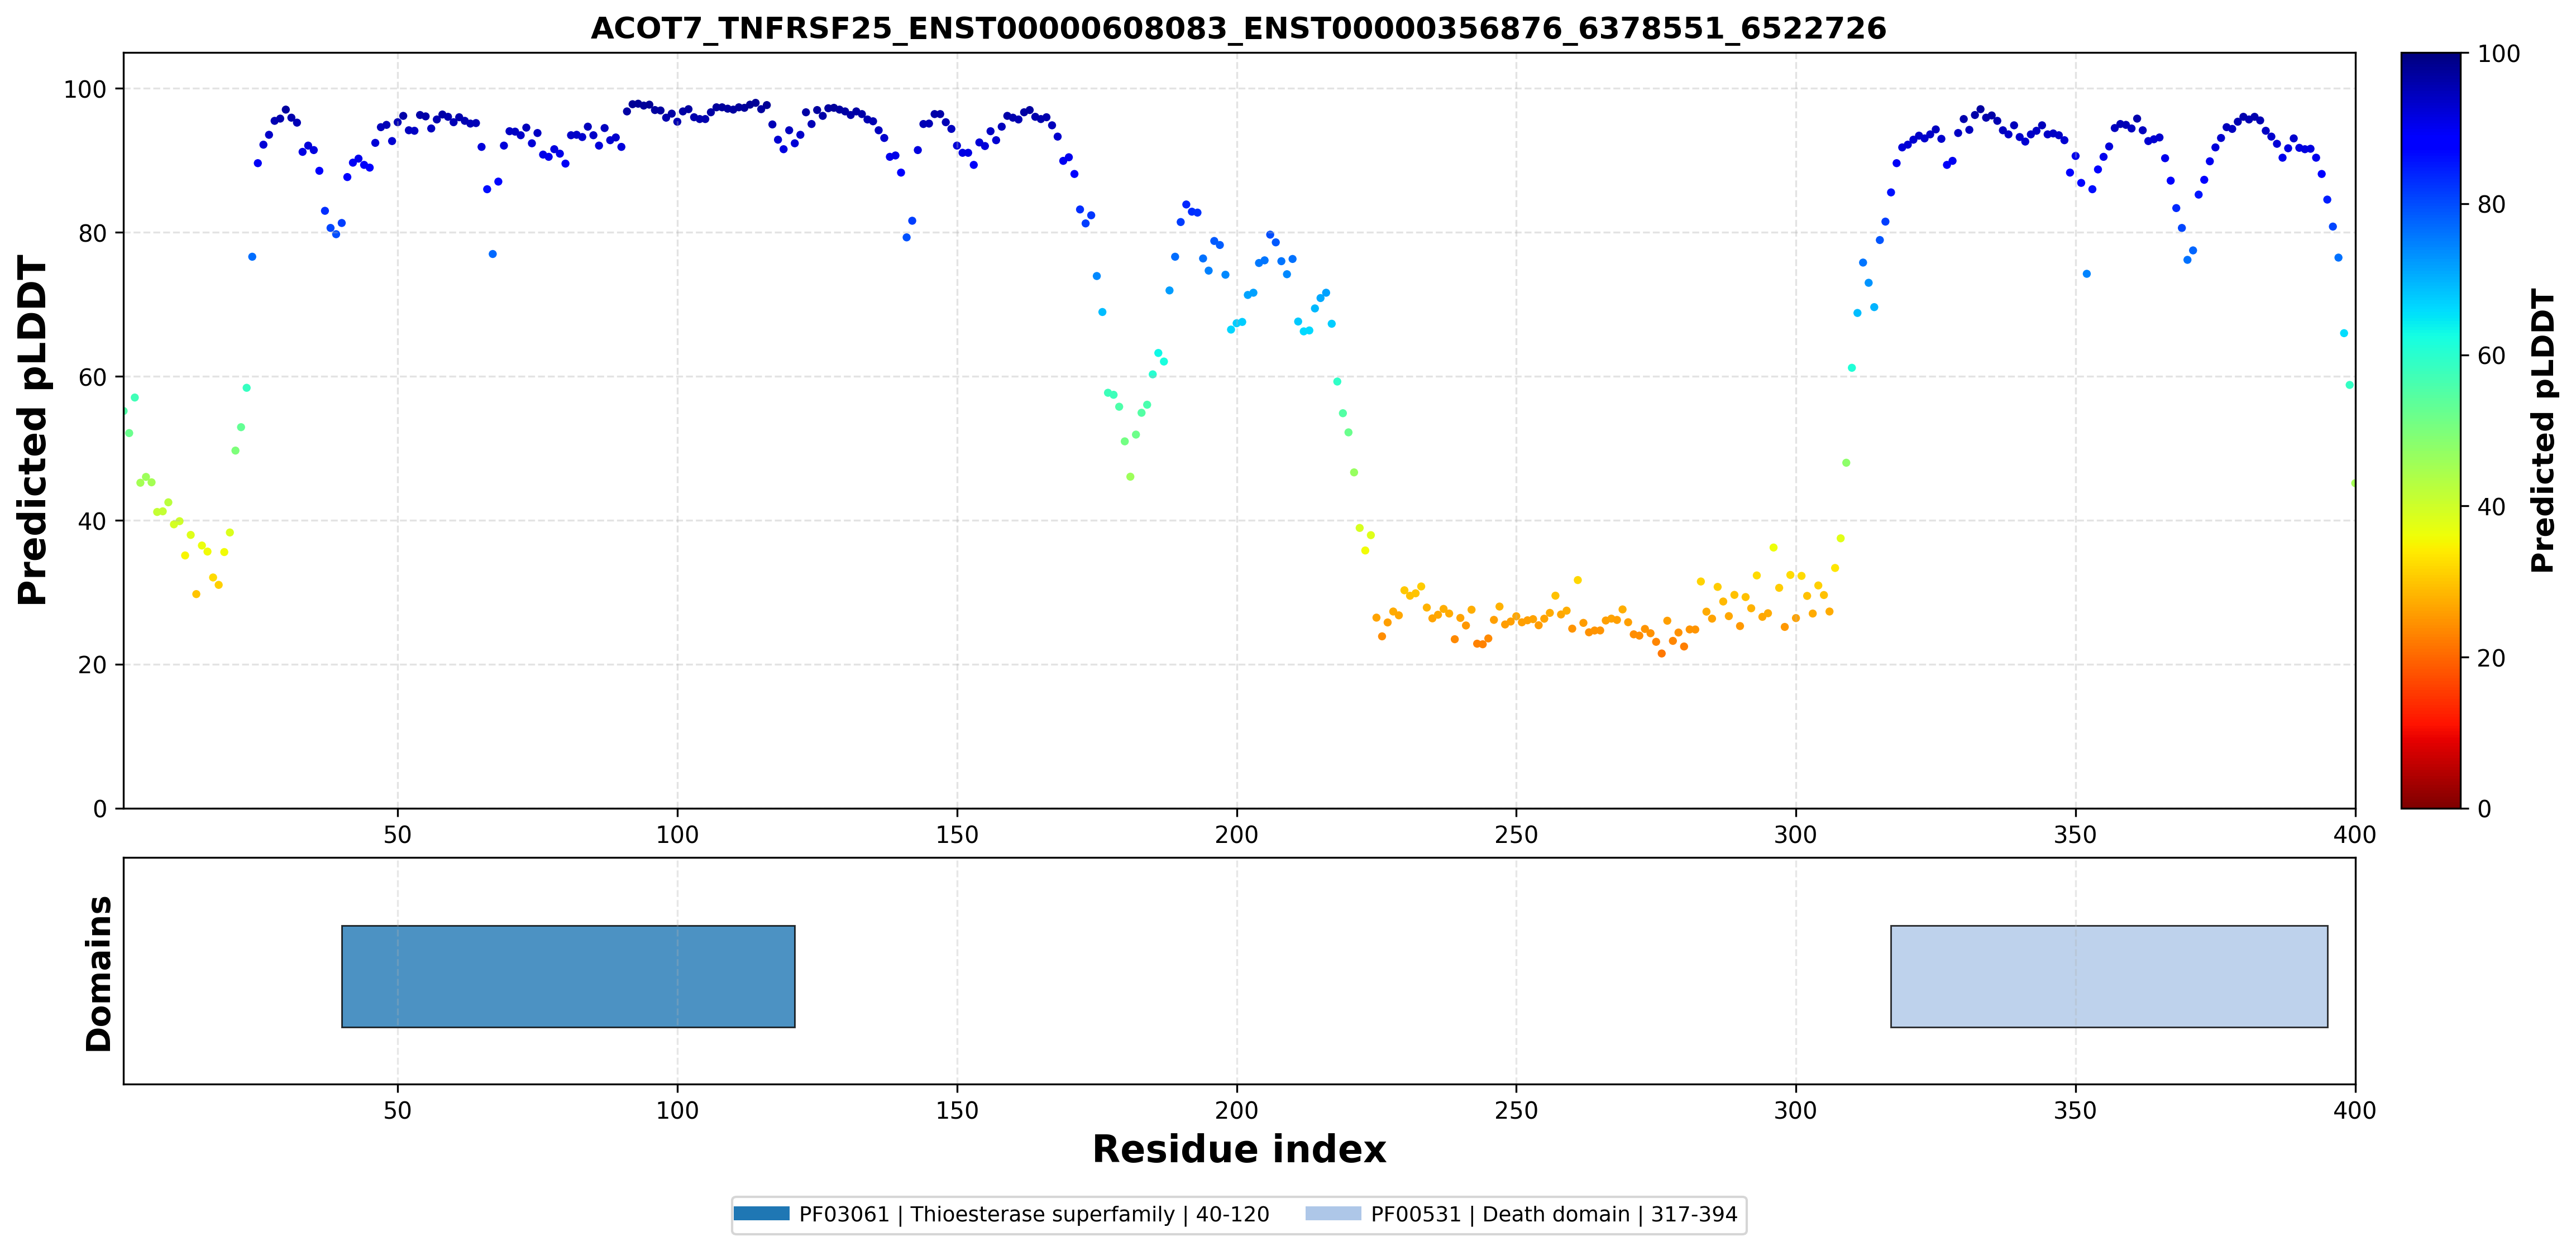Screen dimensions: 2576x1251
Task: Select the PF00531 legend color swatch
Action: 1333,1214
